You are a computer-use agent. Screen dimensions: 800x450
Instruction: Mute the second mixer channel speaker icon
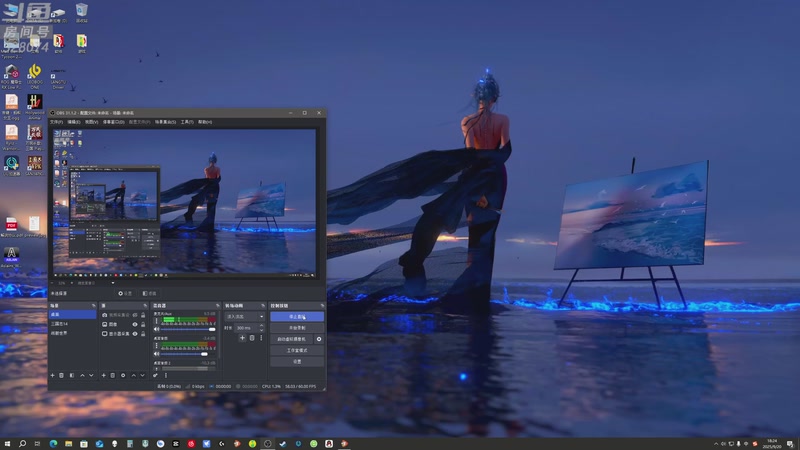pos(157,354)
